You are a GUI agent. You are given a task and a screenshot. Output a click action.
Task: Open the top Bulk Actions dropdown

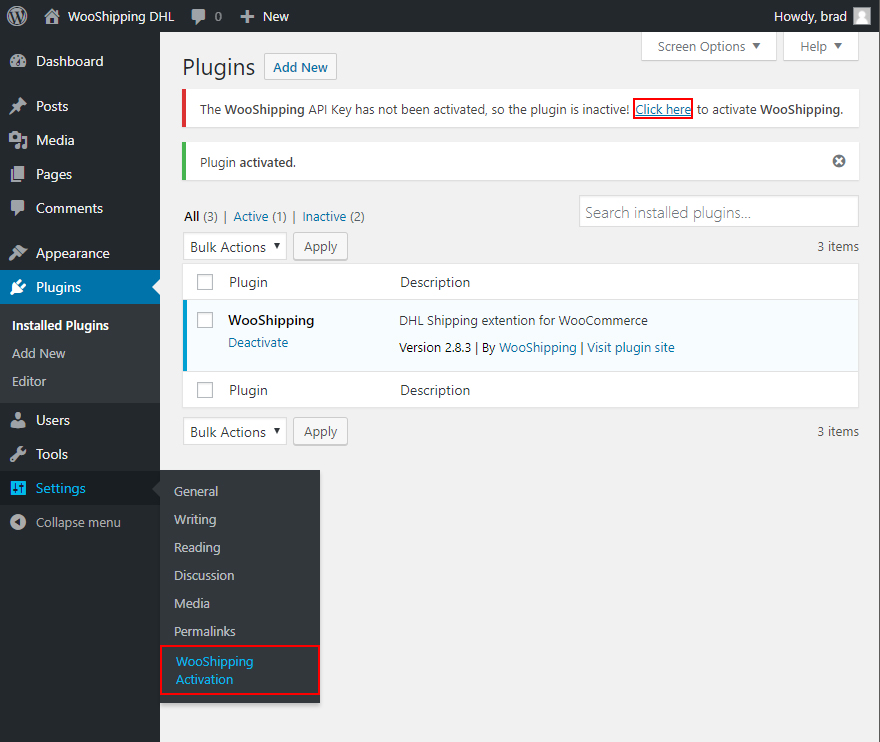(234, 247)
